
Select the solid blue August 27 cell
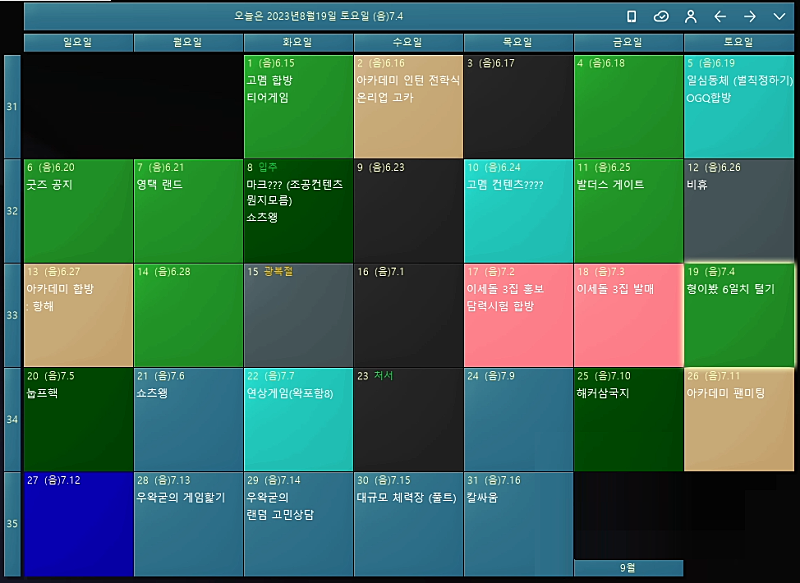tap(78, 523)
